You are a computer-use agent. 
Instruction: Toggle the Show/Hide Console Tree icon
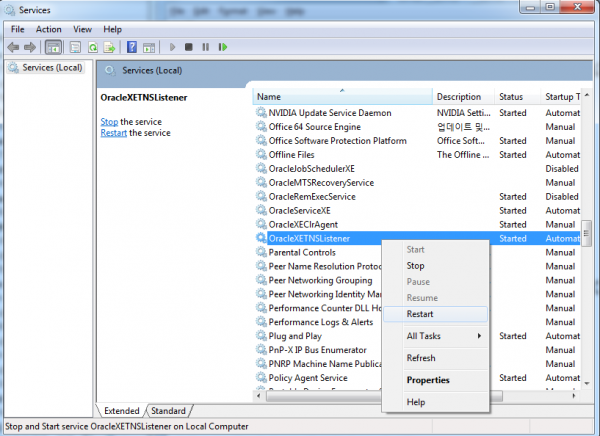(x=53, y=46)
